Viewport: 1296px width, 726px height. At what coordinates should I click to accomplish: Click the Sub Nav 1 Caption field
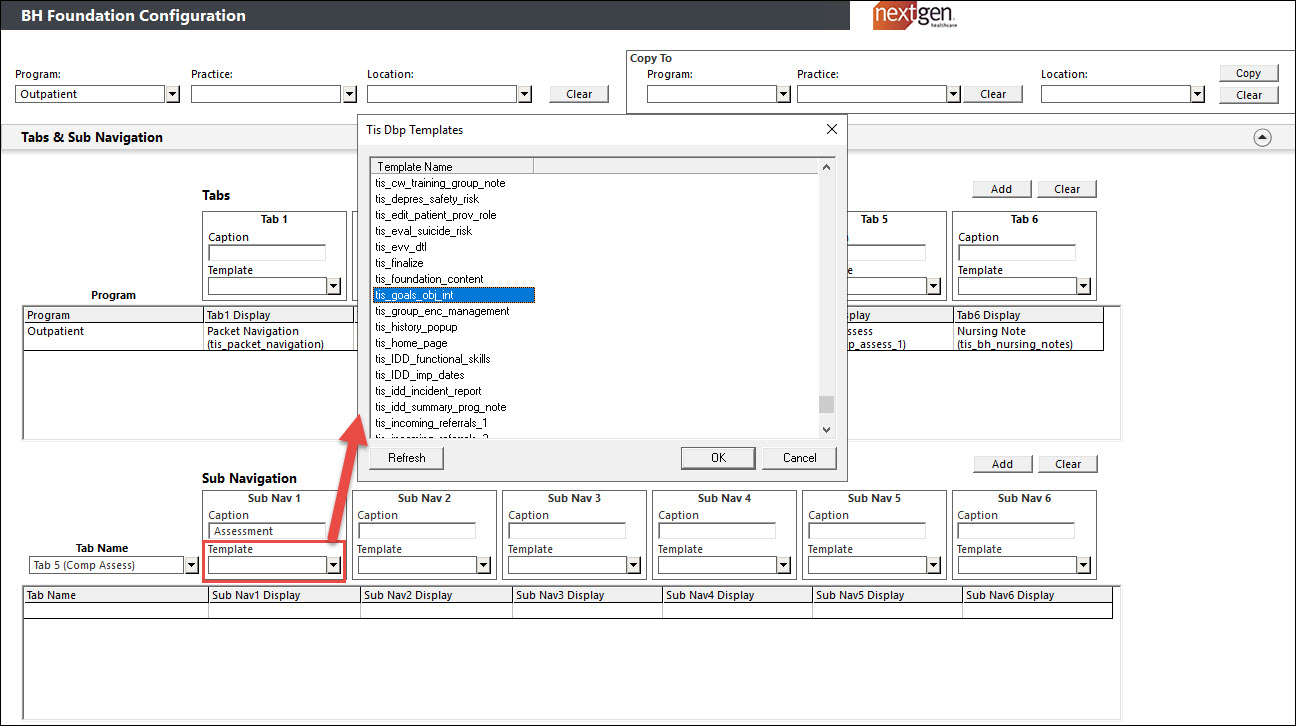(267, 531)
